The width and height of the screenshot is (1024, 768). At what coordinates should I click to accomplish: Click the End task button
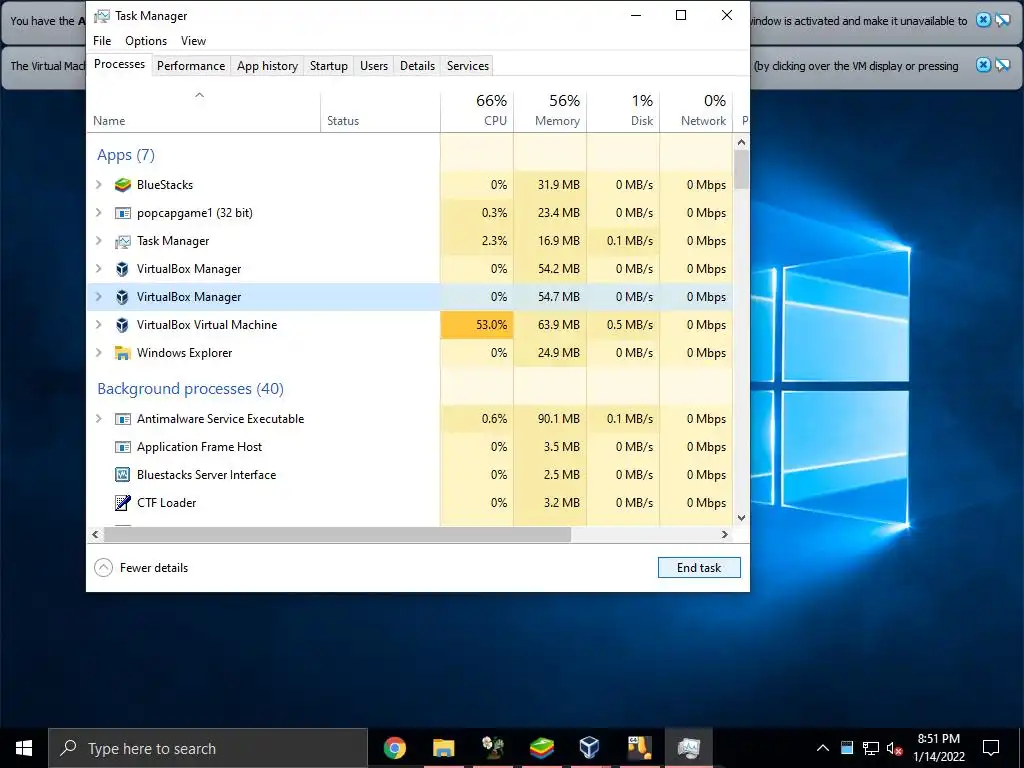click(699, 568)
